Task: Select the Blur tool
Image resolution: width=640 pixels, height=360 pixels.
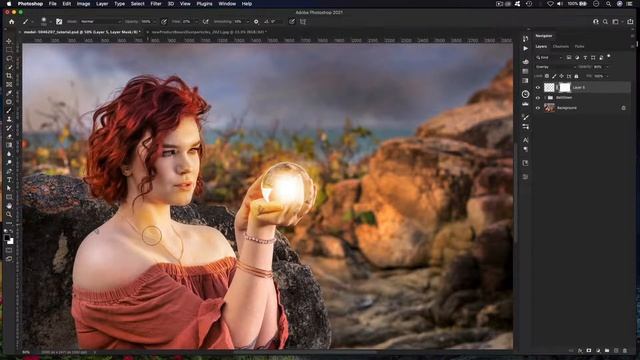Action: (9, 154)
